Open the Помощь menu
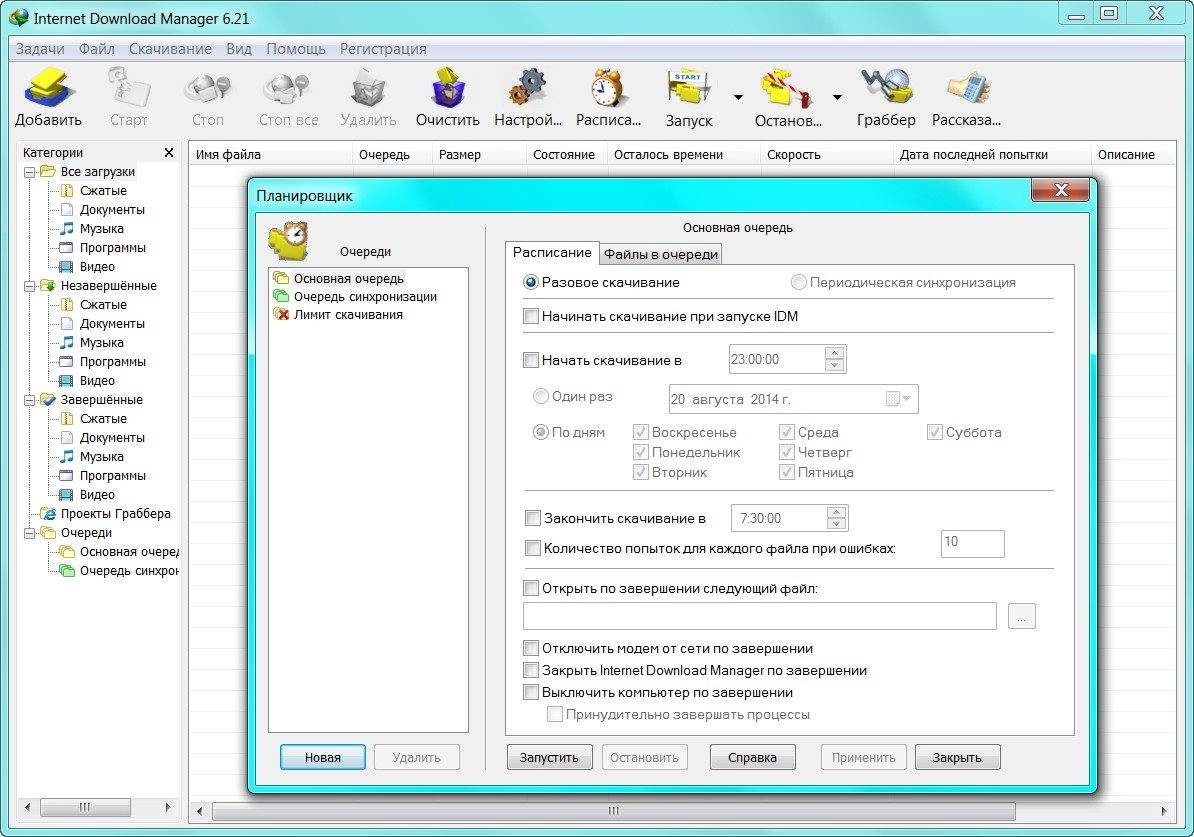Image resolution: width=1194 pixels, height=837 pixels. click(295, 49)
